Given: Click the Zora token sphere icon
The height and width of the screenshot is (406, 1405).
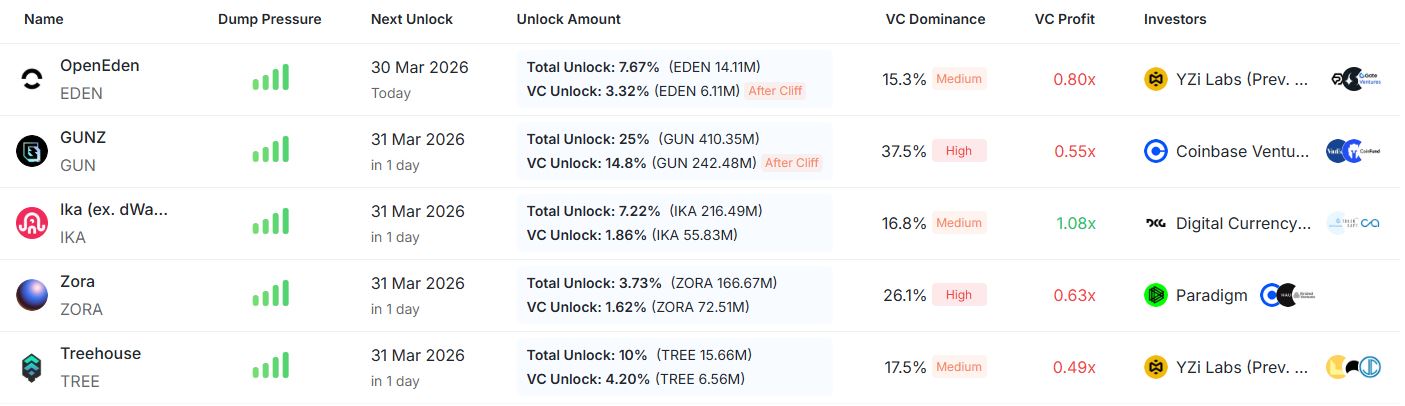Looking at the screenshot, I should (32, 295).
